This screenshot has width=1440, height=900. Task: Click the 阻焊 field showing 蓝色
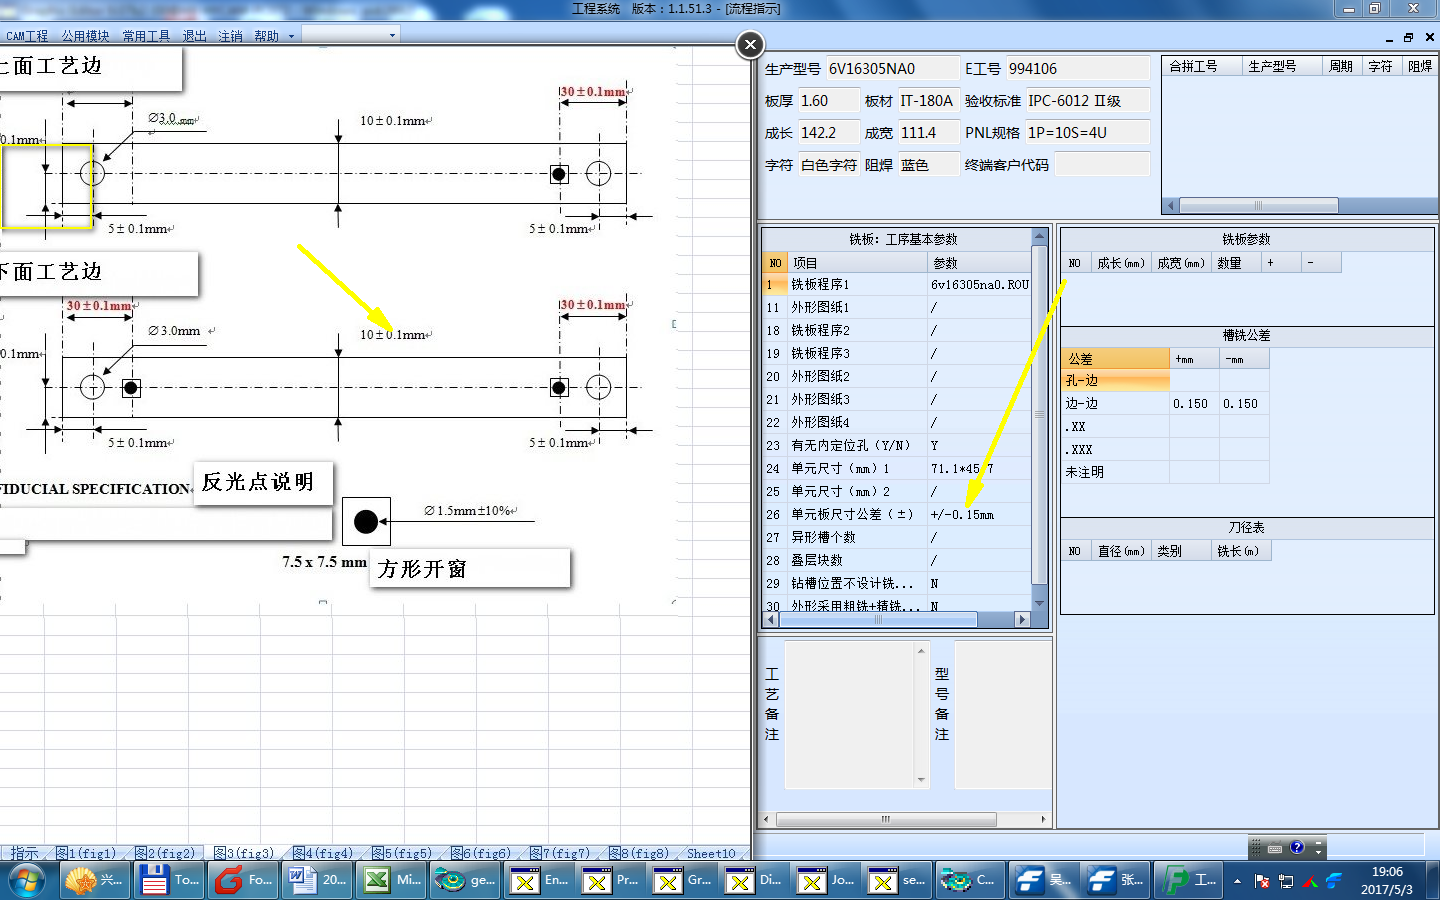[x=927, y=165]
